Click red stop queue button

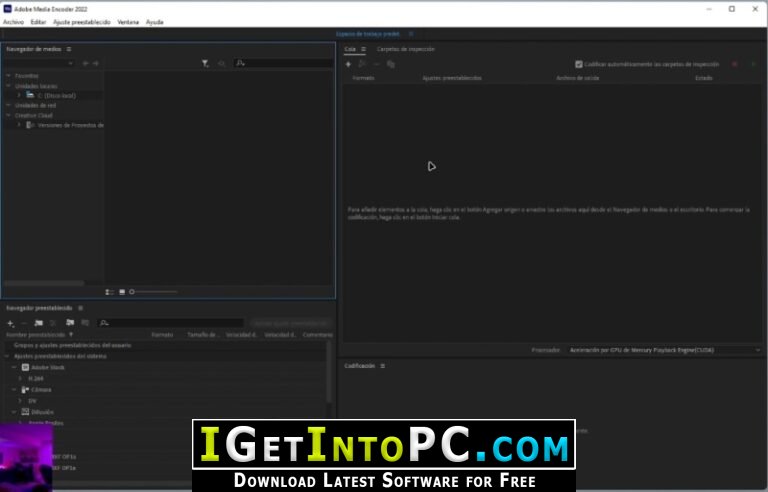click(734, 64)
